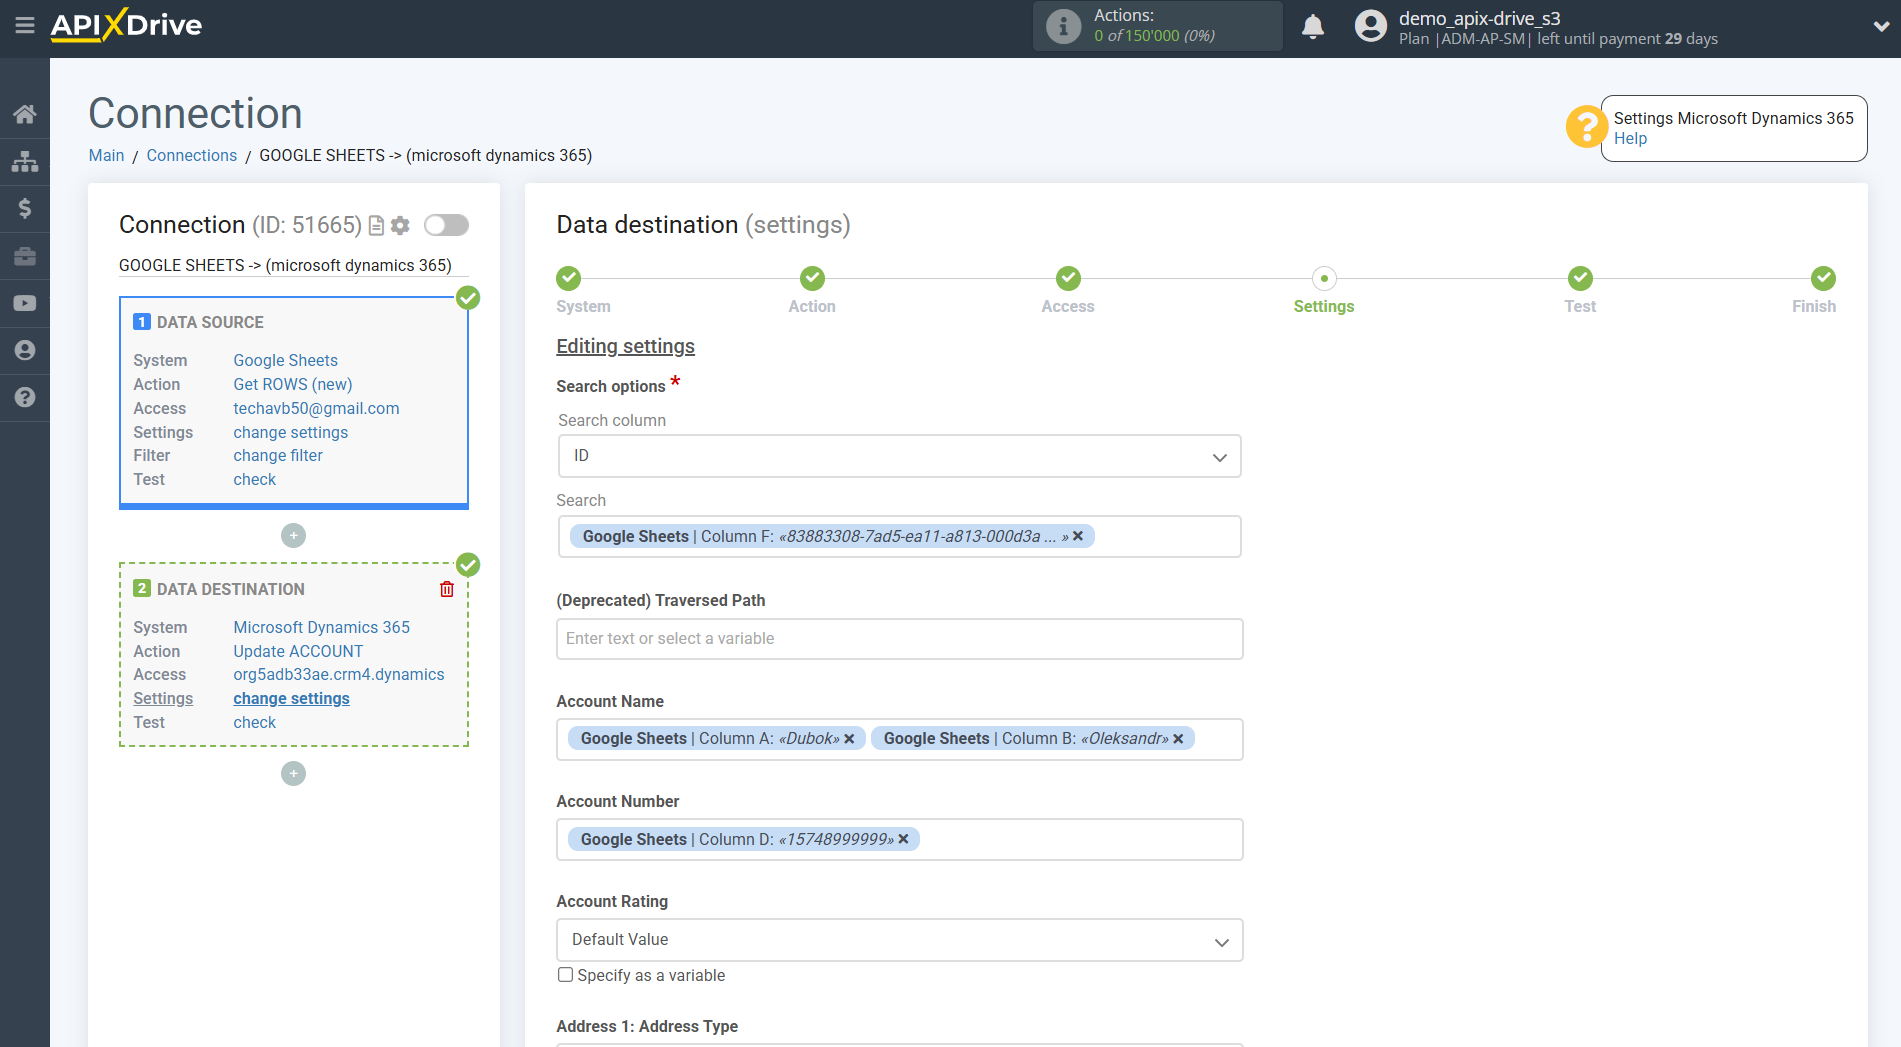Click the yellow help question mark icon
Image resolution: width=1901 pixels, height=1047 pixels.
tap(1586, 127)
